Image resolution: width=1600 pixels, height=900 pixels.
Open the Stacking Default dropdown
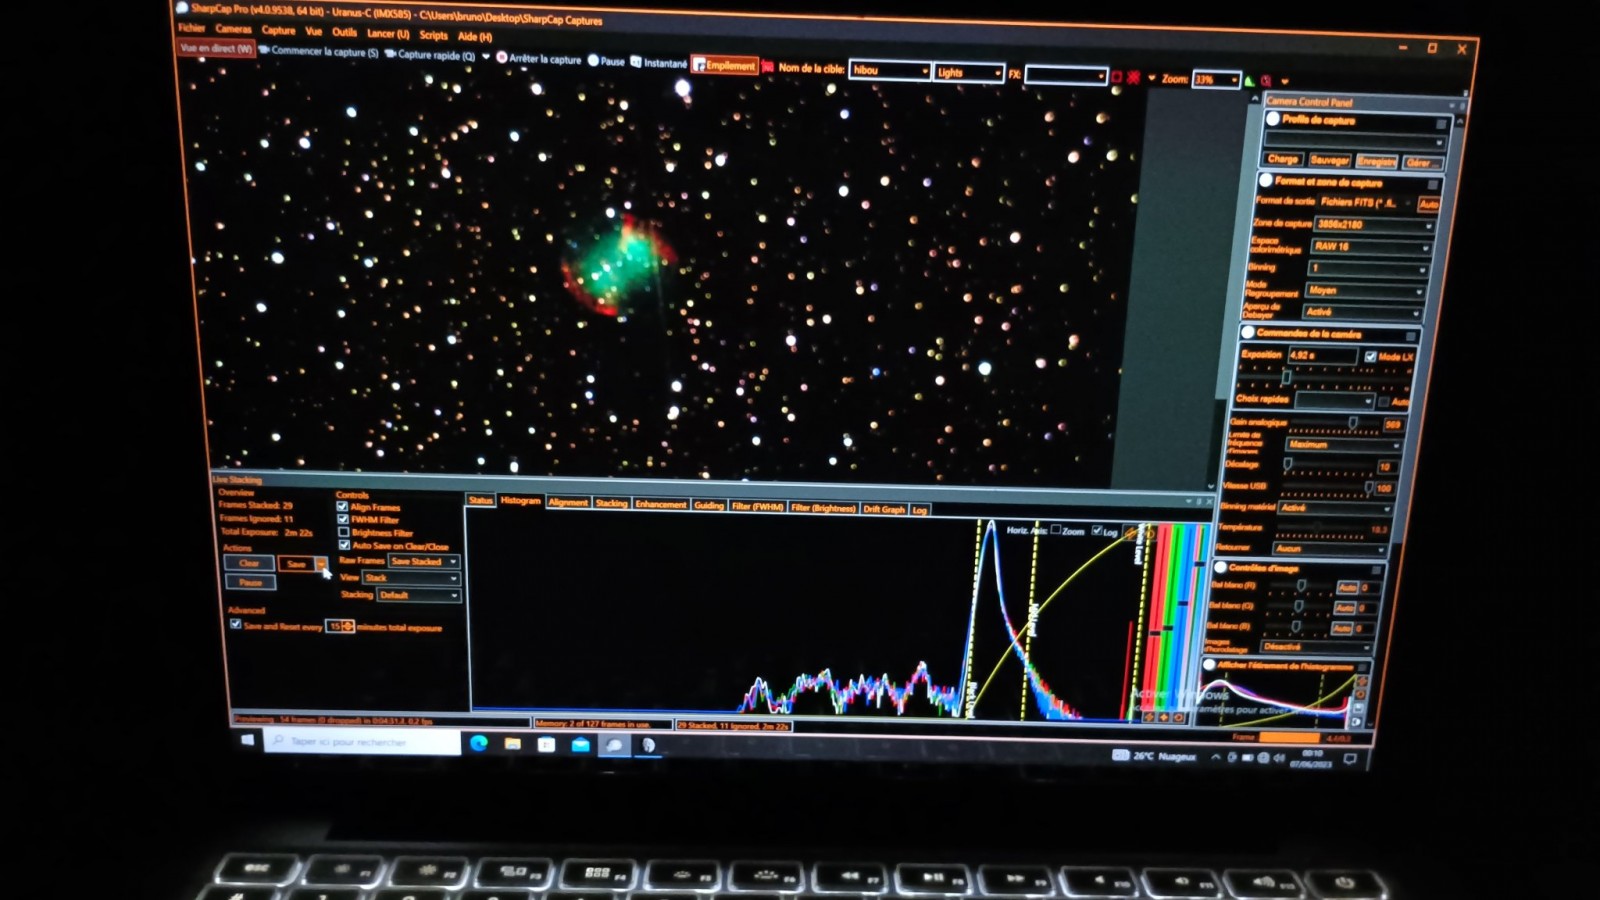[419, 595]
